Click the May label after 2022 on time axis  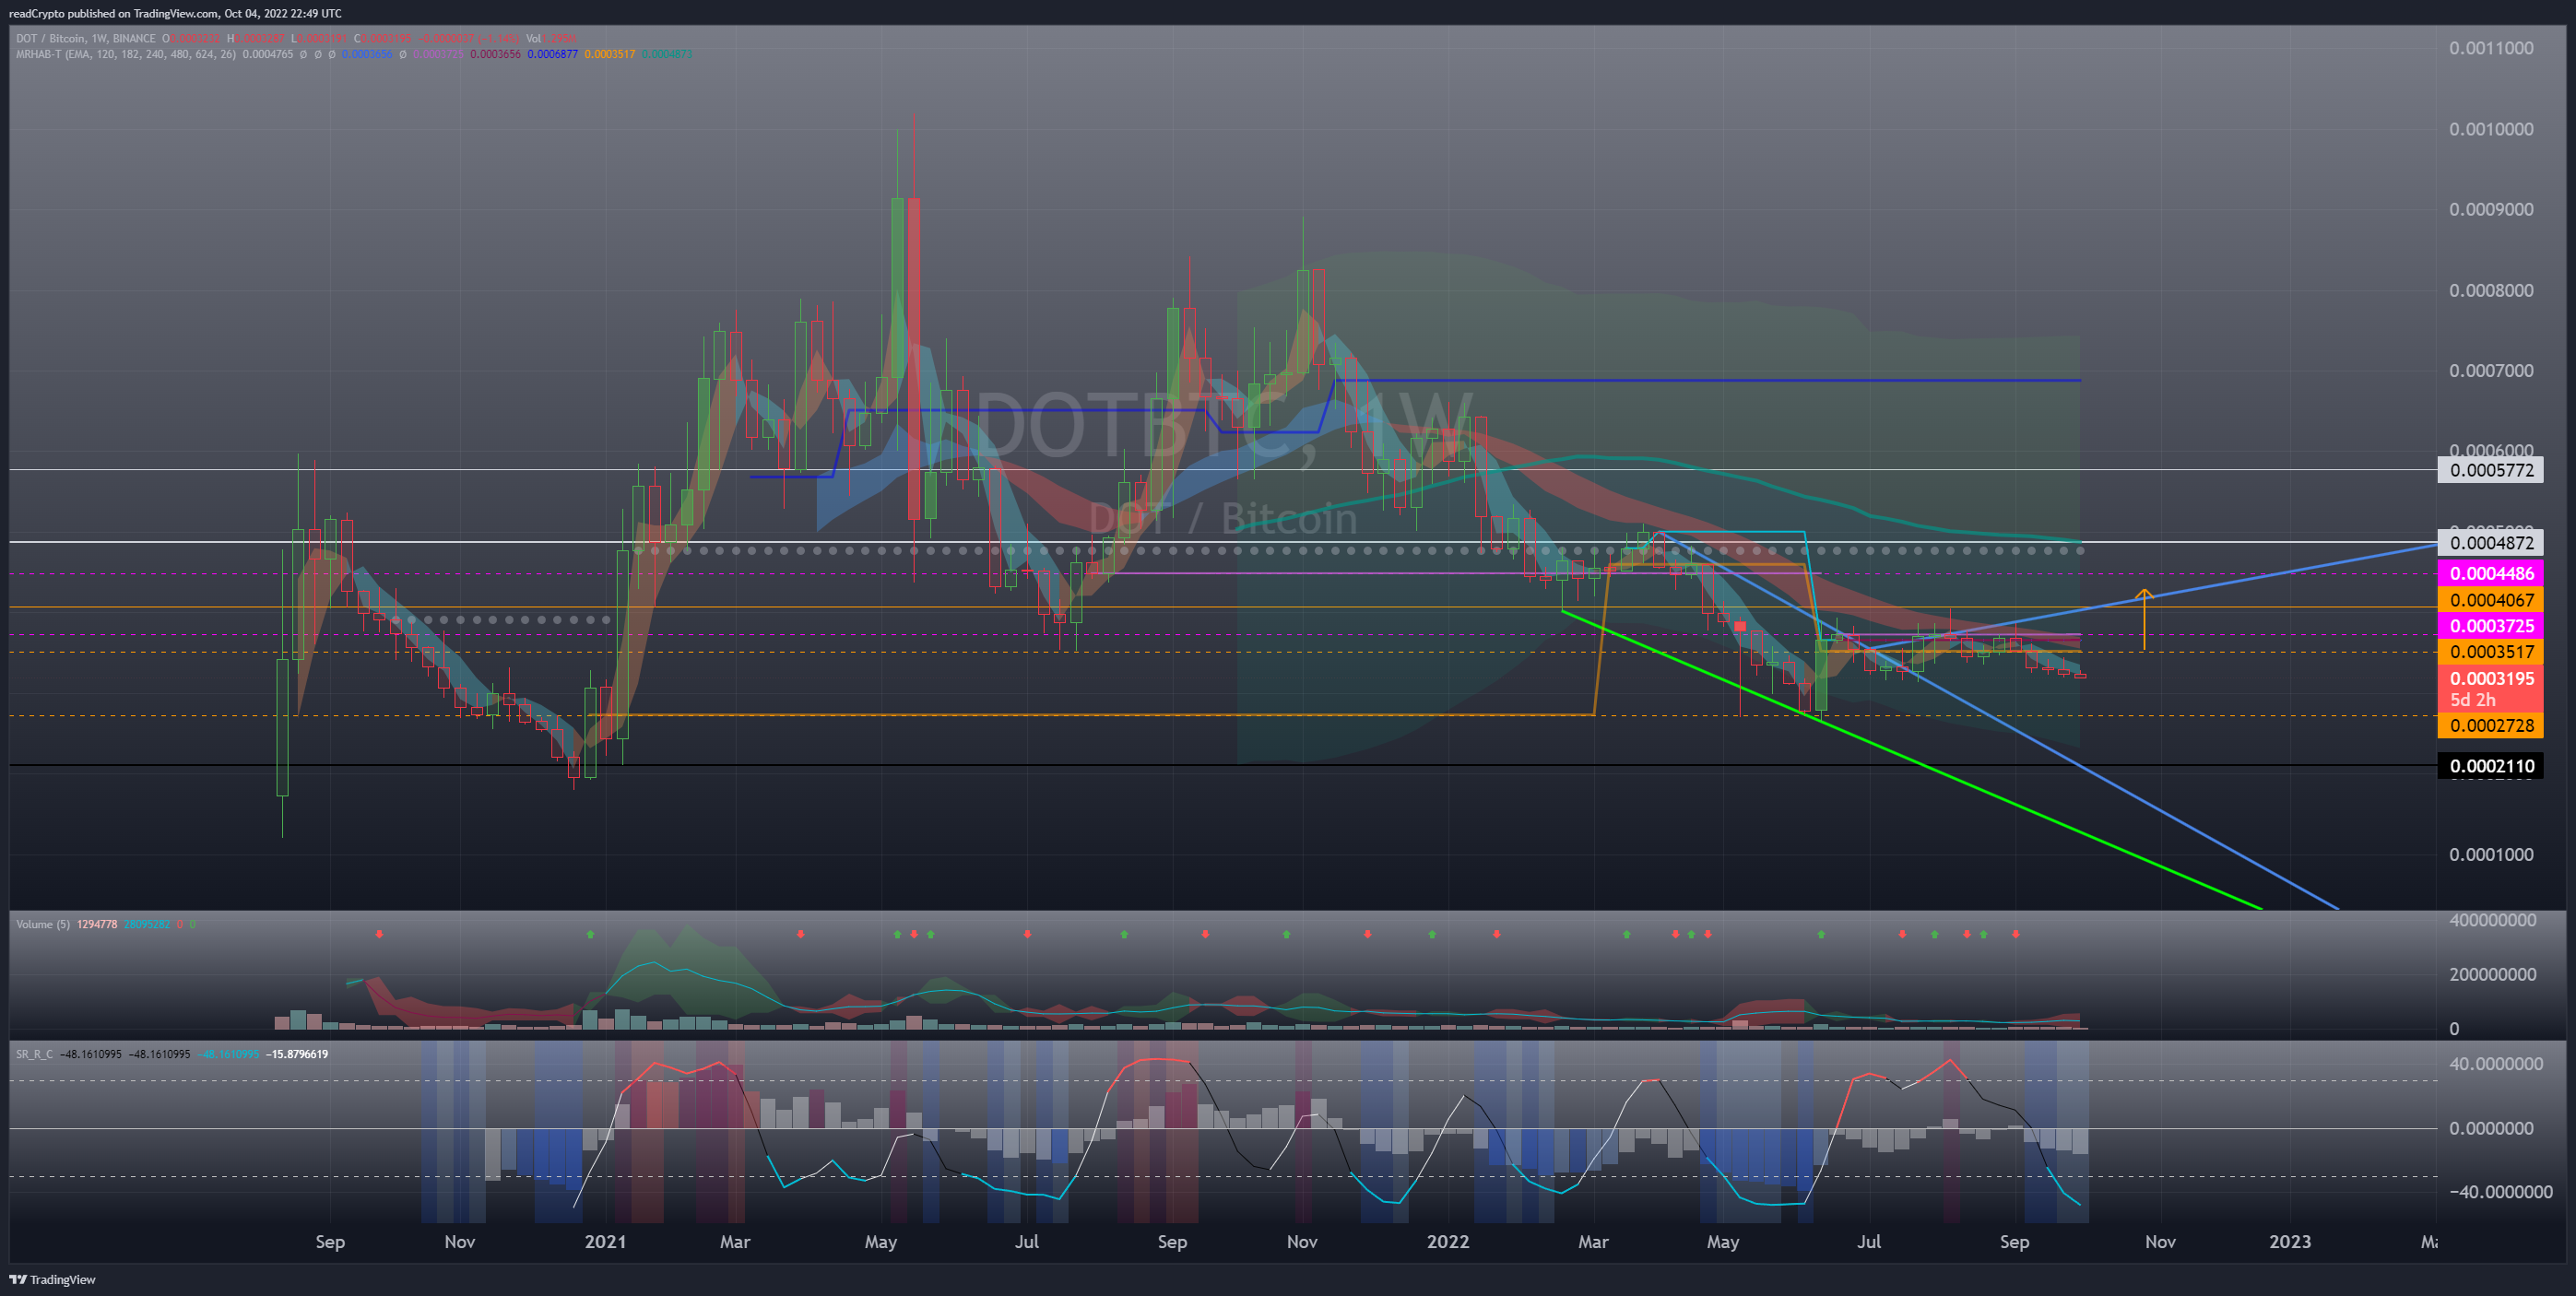(x=1722, y=1242)
